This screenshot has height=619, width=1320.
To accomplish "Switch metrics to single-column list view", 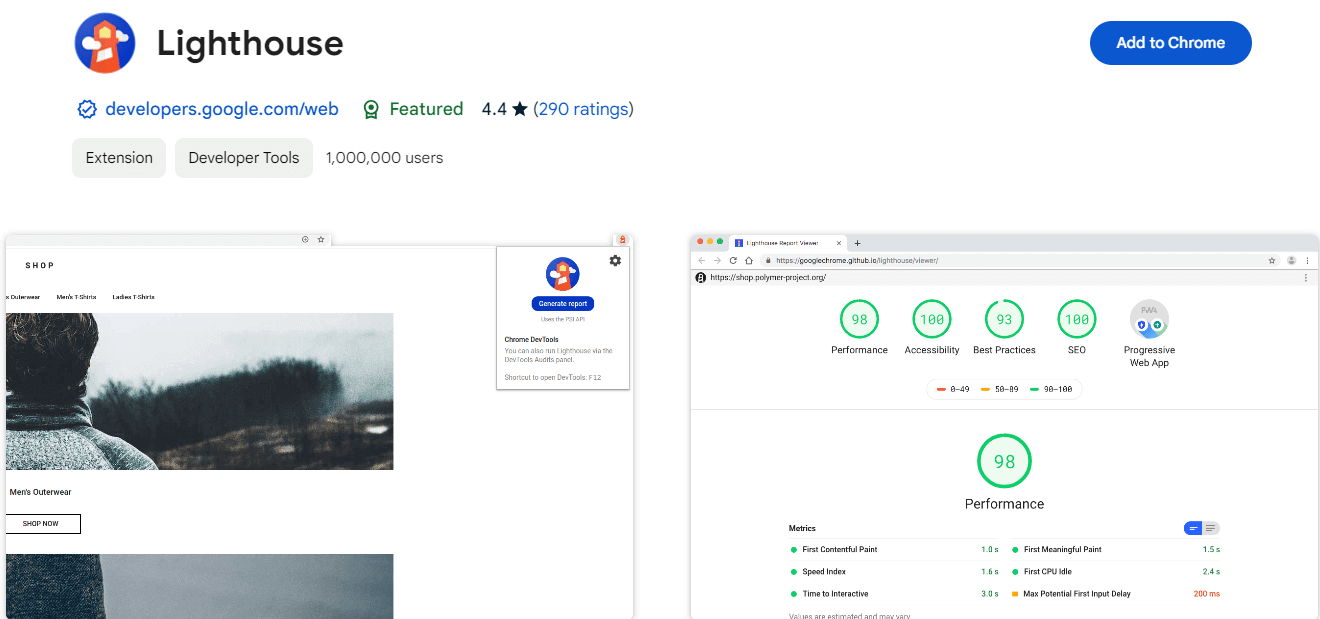I will click(x=1212, y=528).
